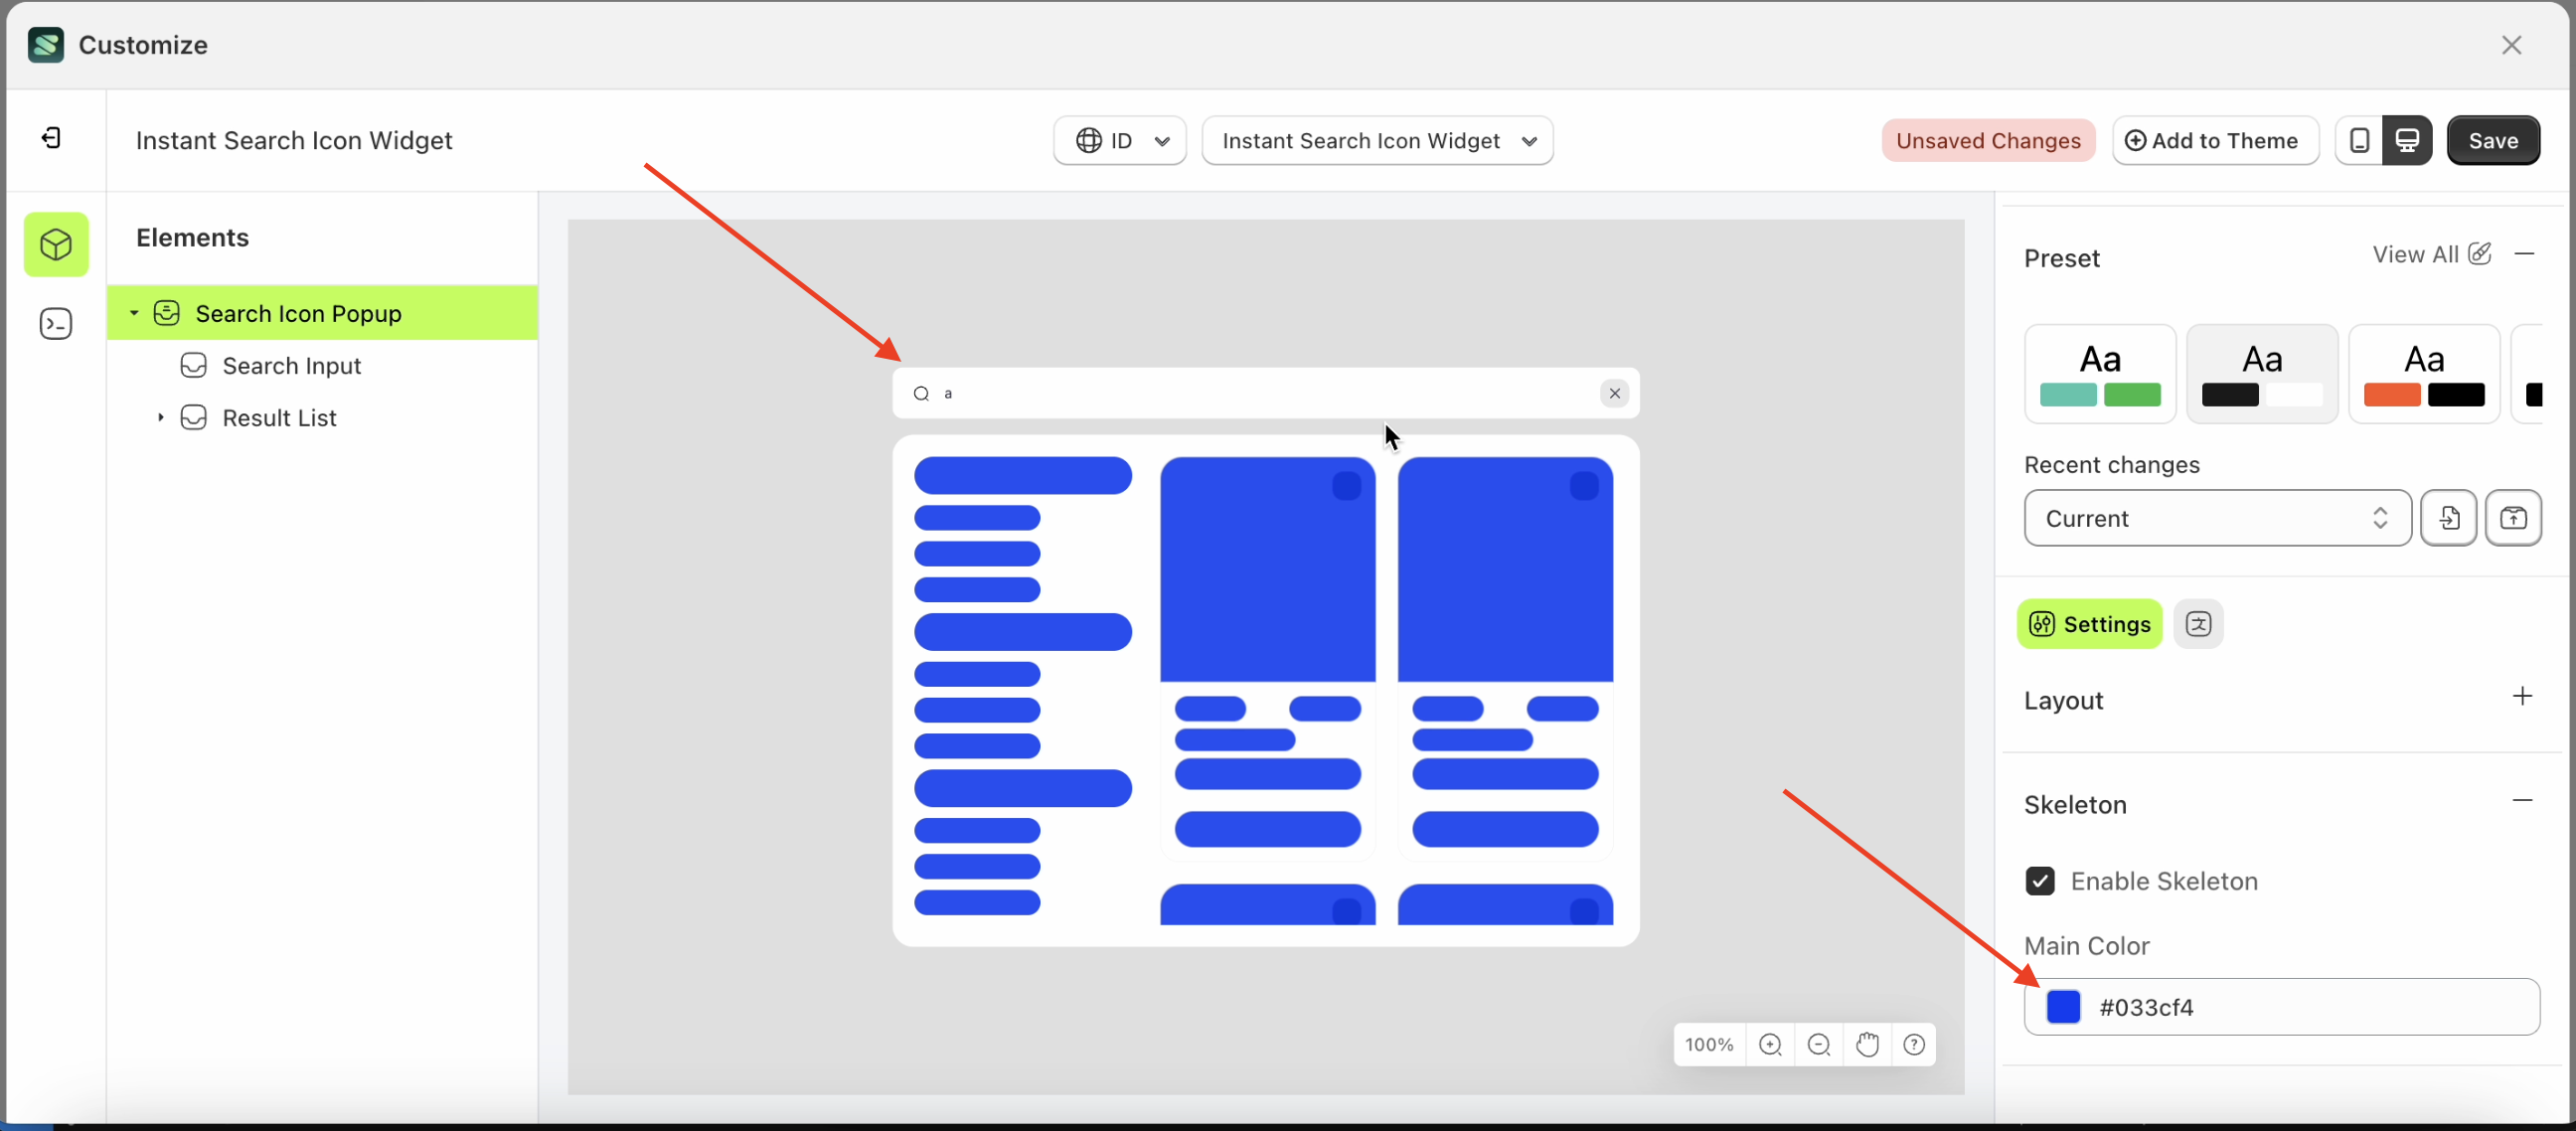Import a preset from file
The width and height of the screenshot is (2576, 1131).
(x=2449, y=517)
